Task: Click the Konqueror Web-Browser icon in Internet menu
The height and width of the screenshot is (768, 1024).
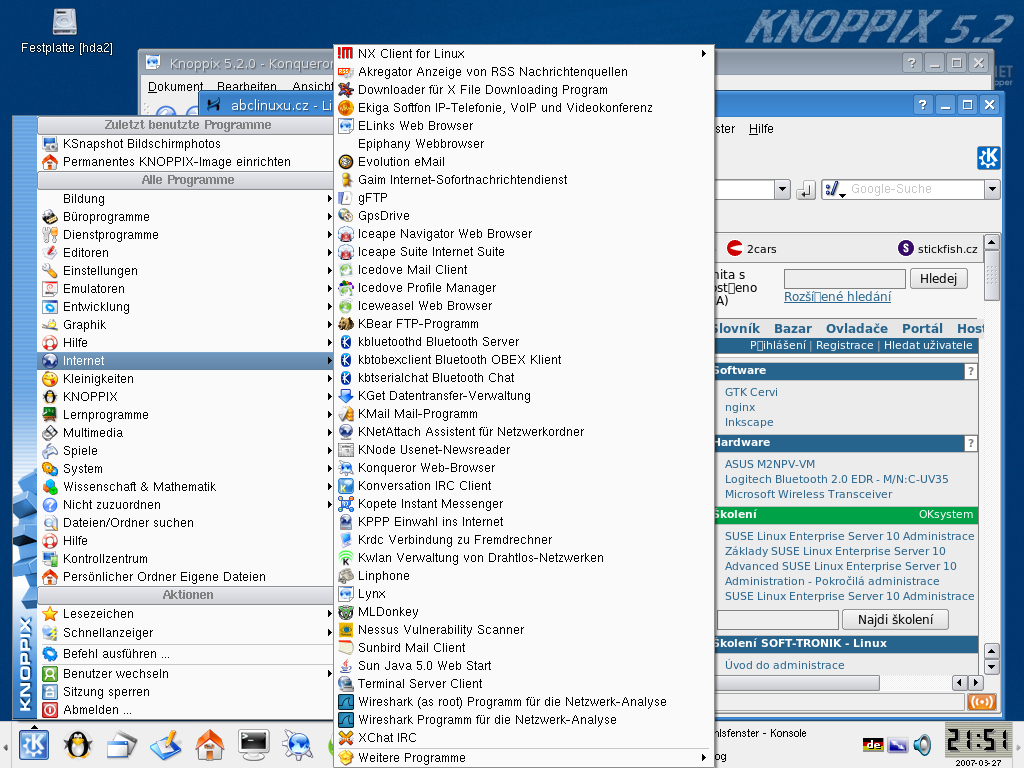Action: point(346,468)
